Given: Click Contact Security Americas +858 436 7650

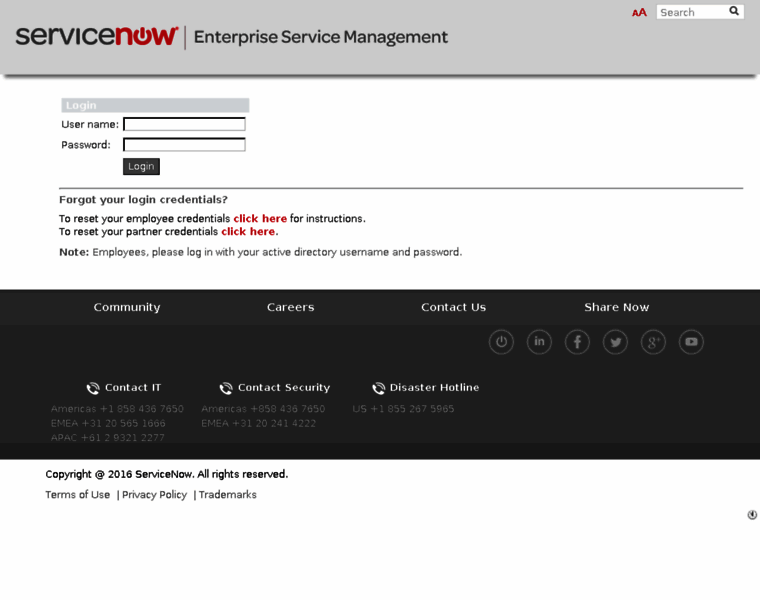Looking at the screenshot, I should [263, 409].
